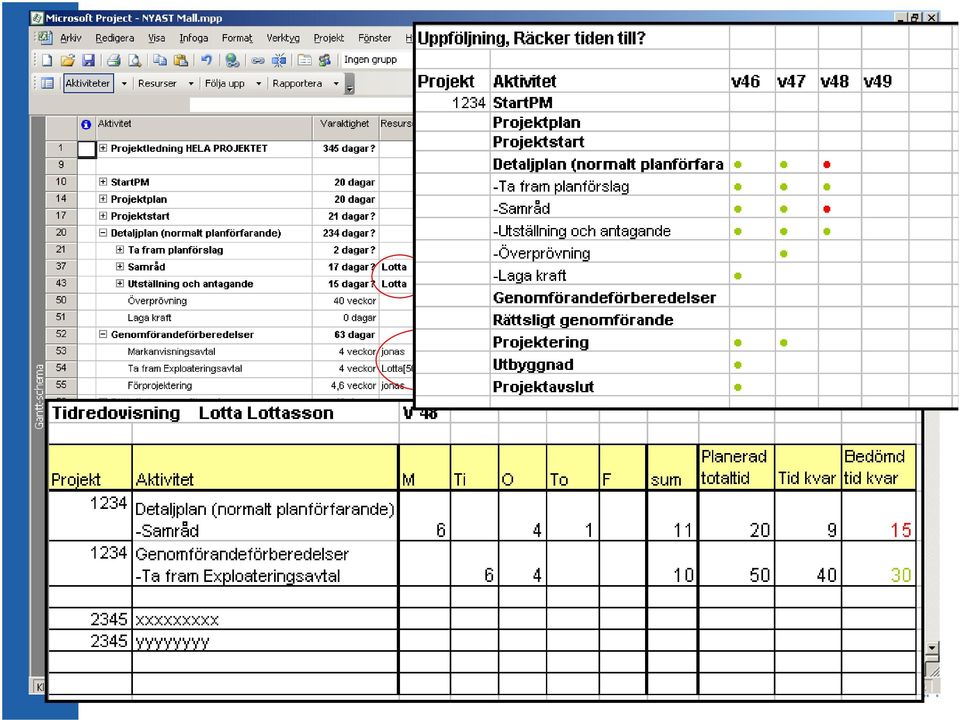Open the Arkiv menu
959x720 pixels.
coord(70,38)
